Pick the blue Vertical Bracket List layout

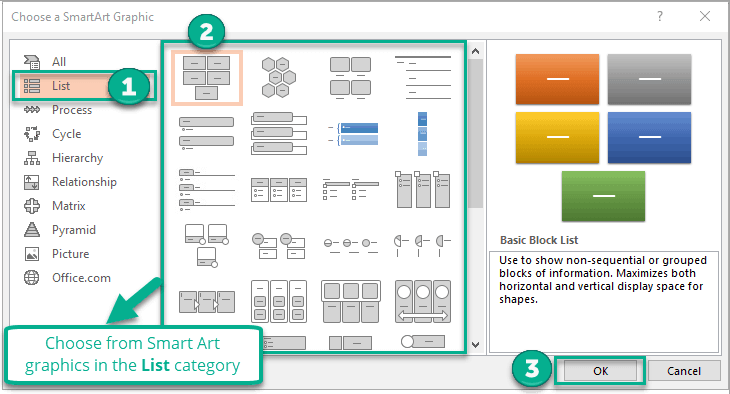point(353,134)
